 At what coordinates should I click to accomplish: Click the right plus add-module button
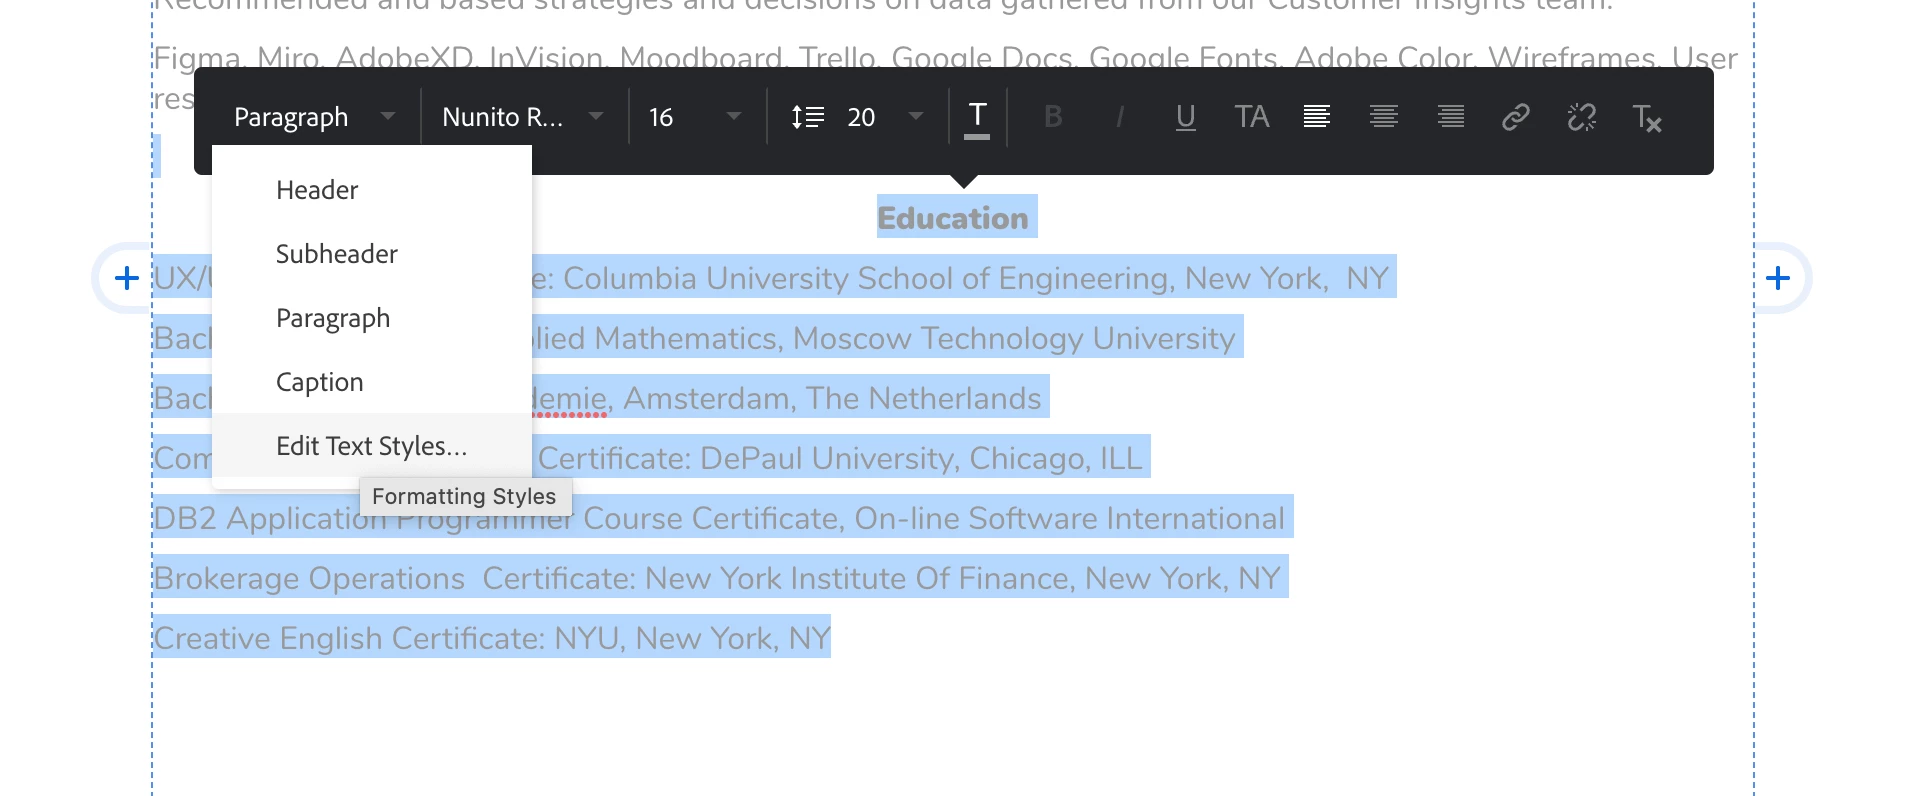pyautogui.click(x=1778, y=278)
